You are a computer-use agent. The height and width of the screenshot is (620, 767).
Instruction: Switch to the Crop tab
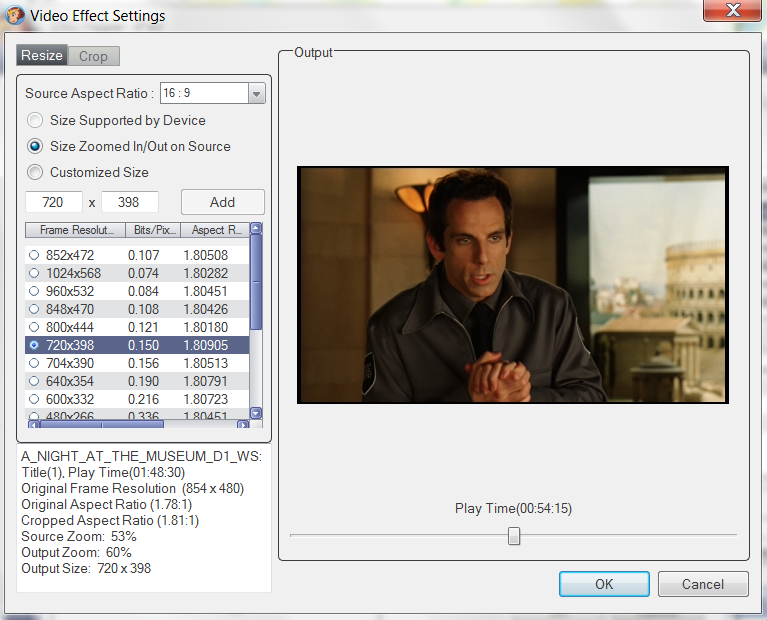pyautogui.click(x=93, y=56)
